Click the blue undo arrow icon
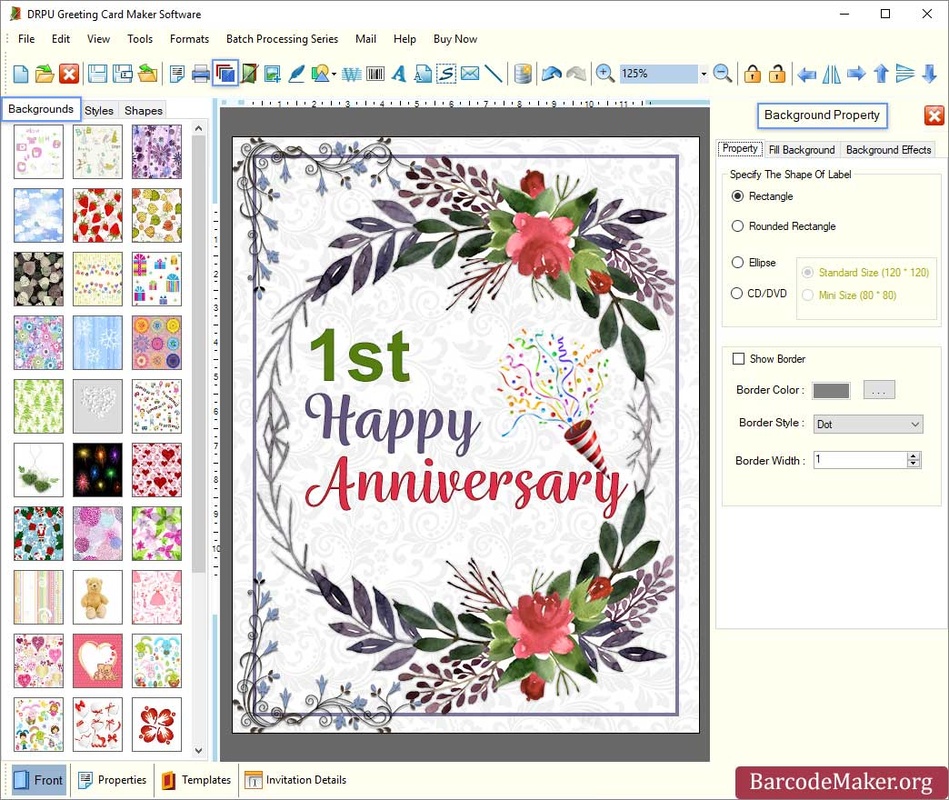Image resolution: width=949 pixels, height=800 pixels. click(x=551, y=74)
